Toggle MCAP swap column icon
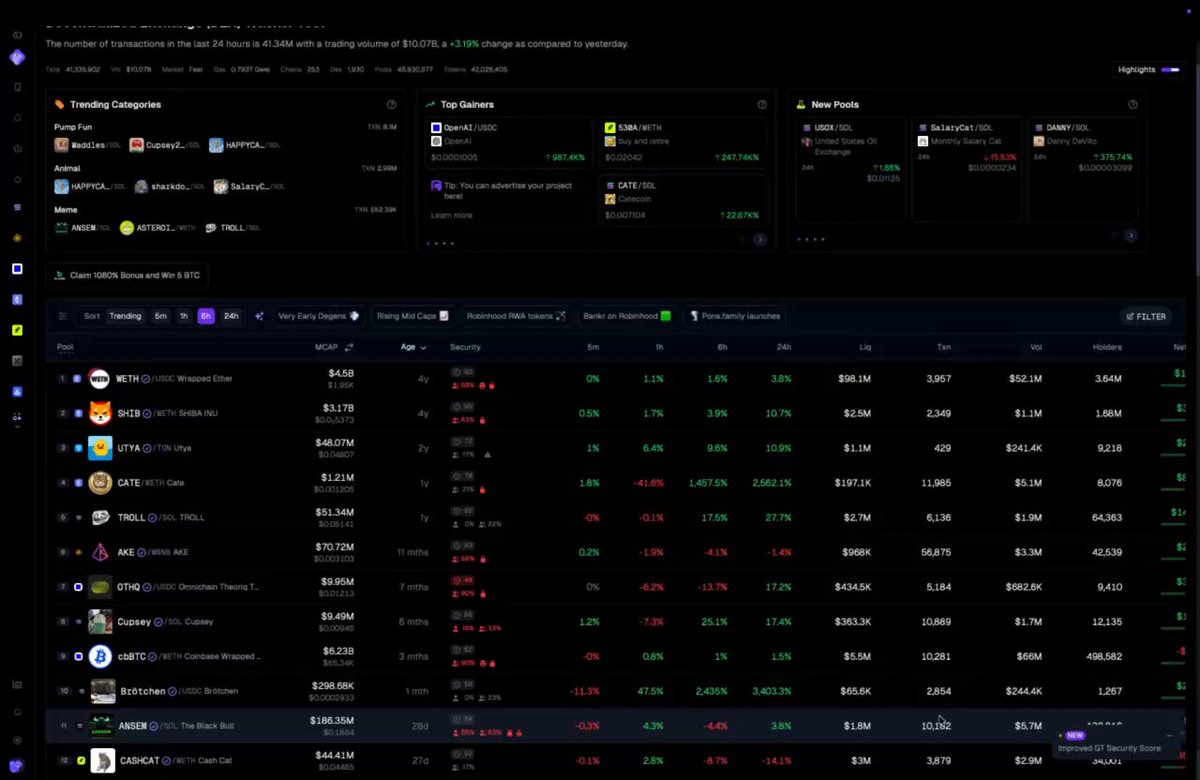 coord(349,347)
